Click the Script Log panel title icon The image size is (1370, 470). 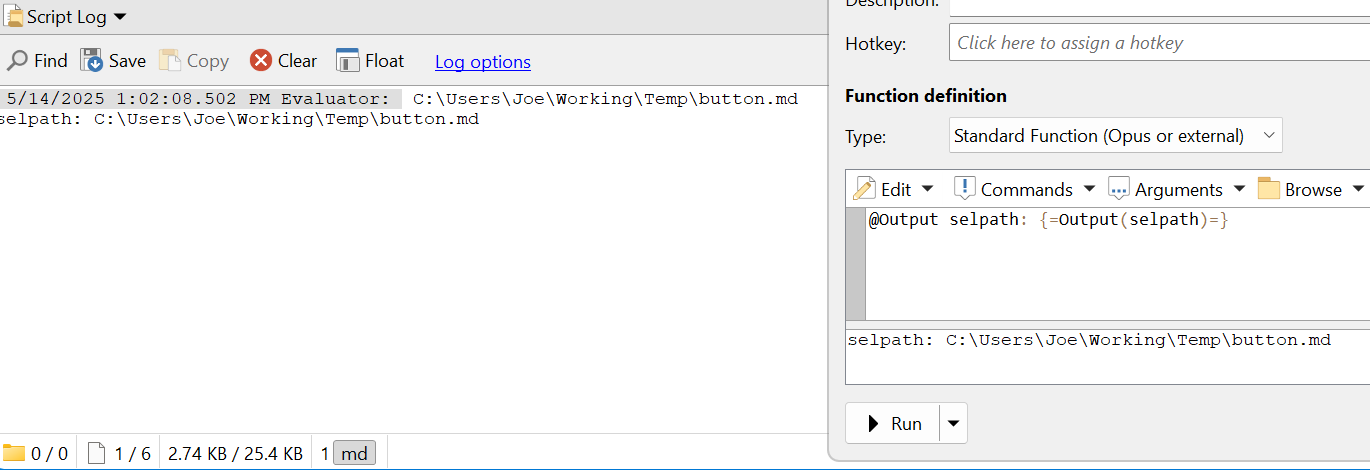tap(14, 17)
